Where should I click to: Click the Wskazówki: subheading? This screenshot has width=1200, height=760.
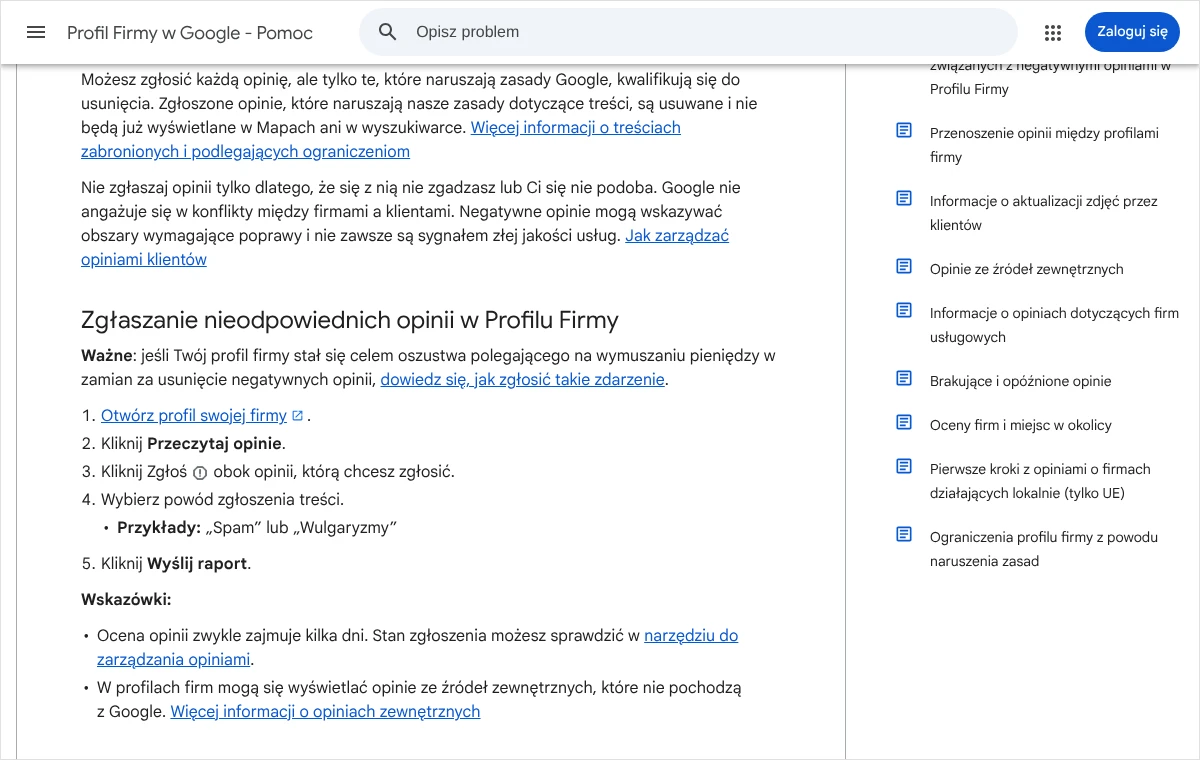pos(126,600)
